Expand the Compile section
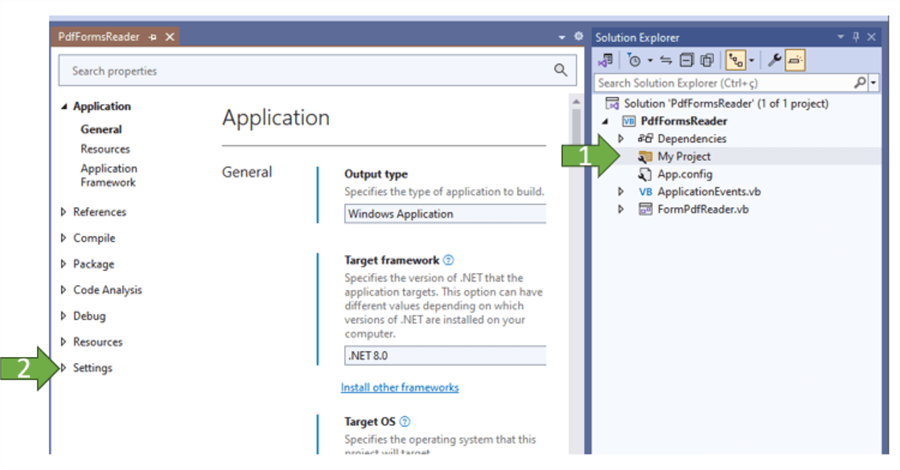Viewport: 900px width, 470px height. point(63,238)
